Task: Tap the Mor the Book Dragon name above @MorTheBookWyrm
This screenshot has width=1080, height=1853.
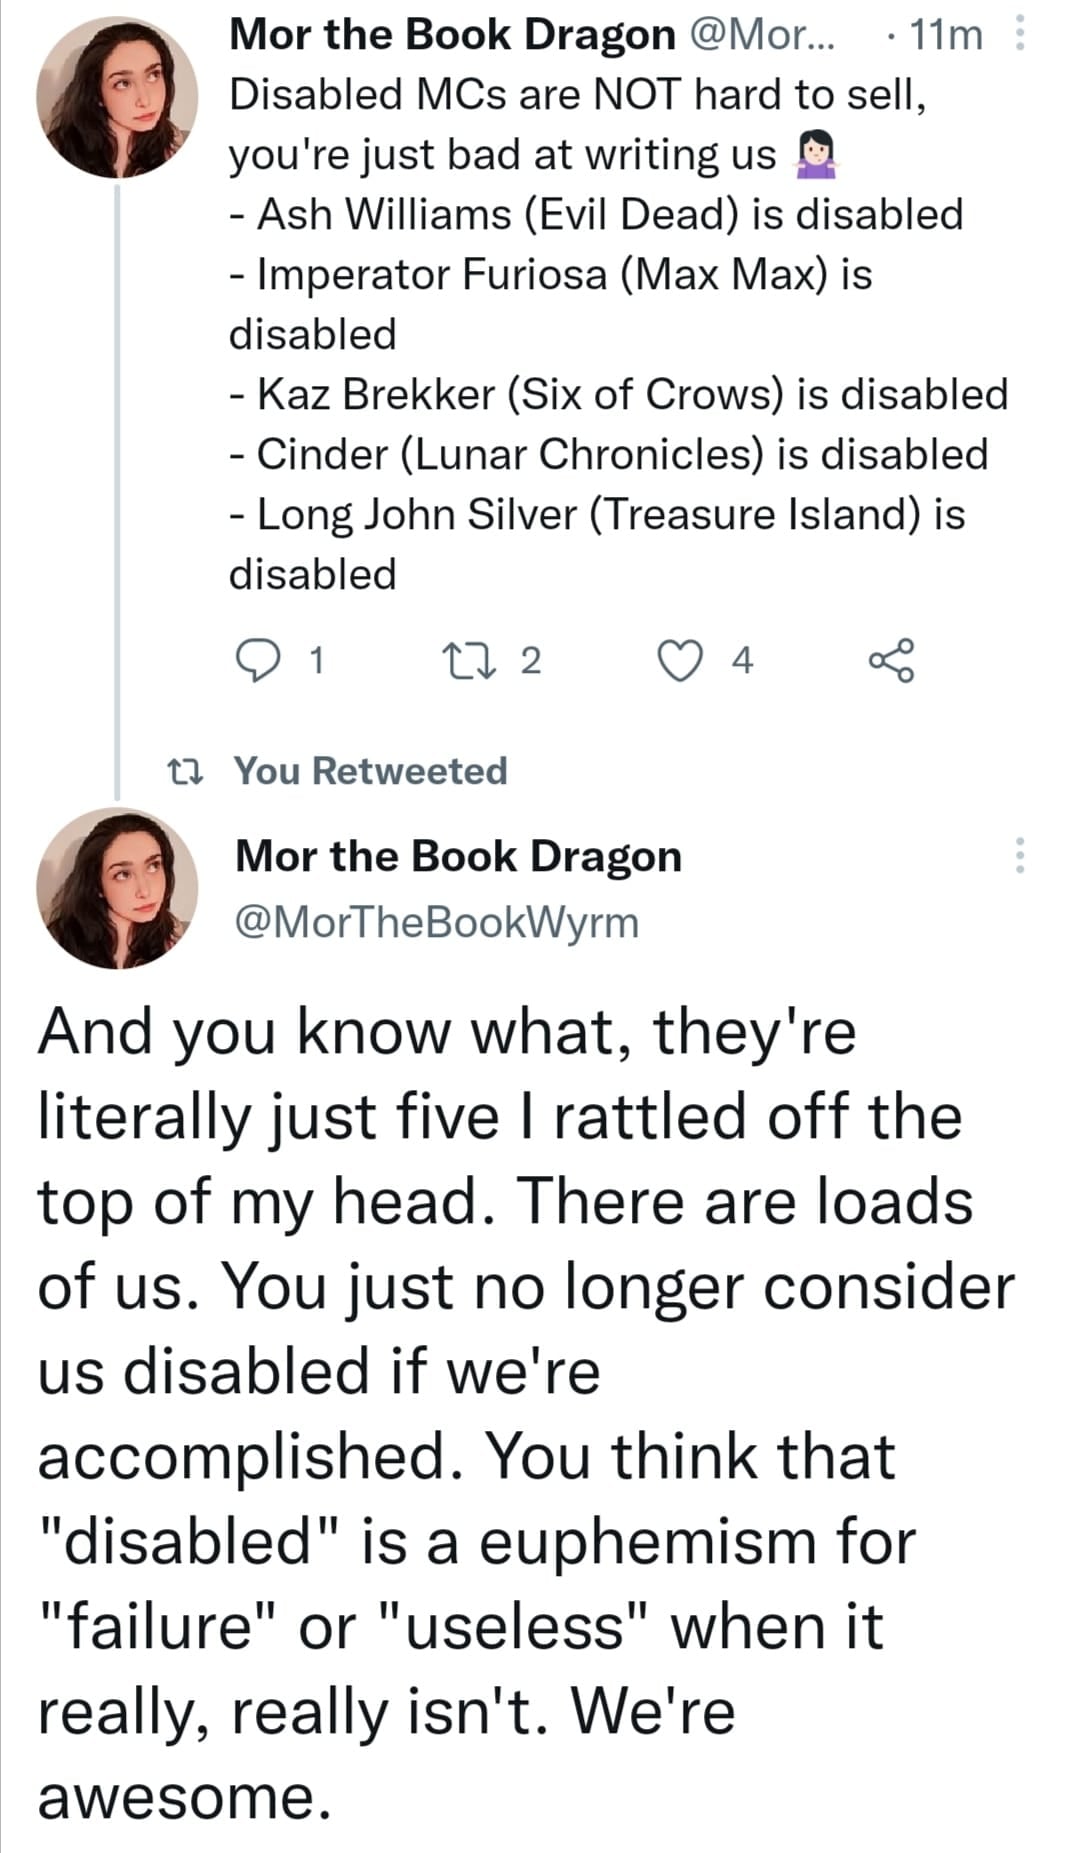Action: (x=458, y=857)
